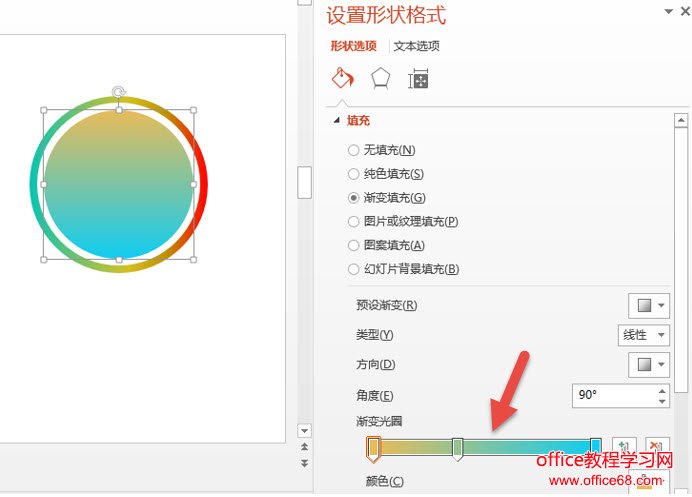The image size is (692, 497).
Task: Switch to 形状选项 tab
Action: [x=354, y=46]
